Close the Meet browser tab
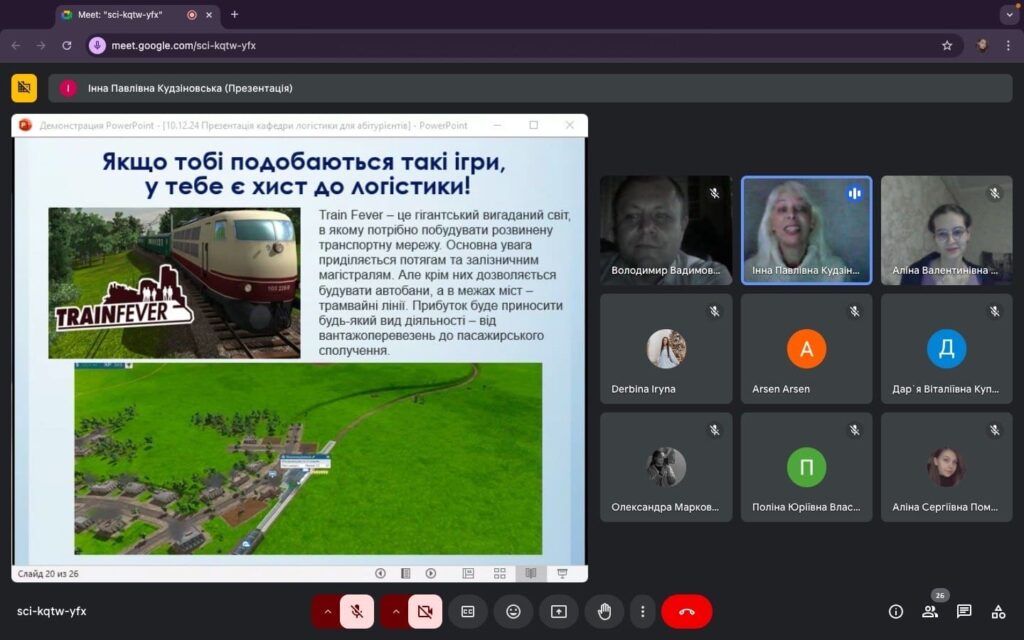The width and height of the screenshot is (1024, 640). 209,14
